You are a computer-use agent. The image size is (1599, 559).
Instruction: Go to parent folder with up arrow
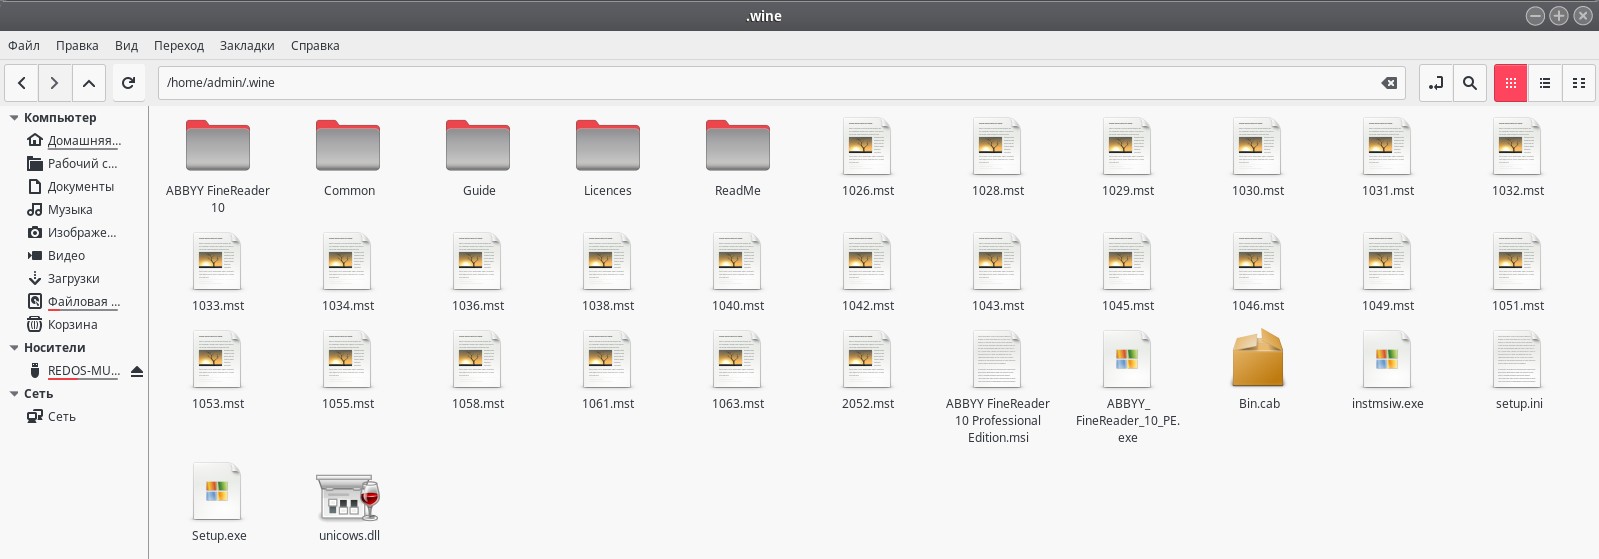[89, 83]
